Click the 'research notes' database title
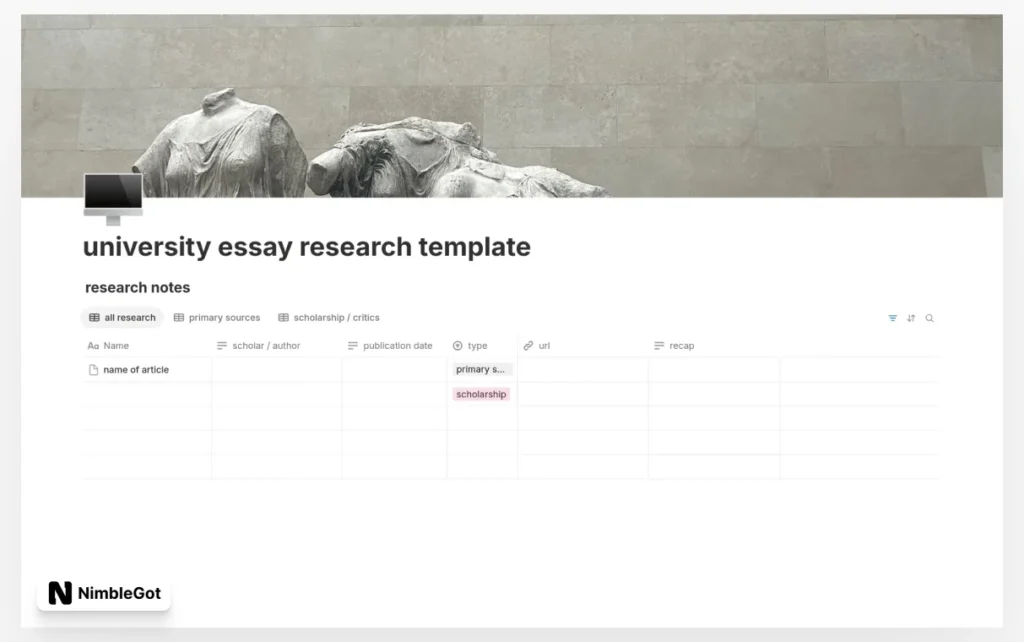Image resolution: width=1024 pixels, height=642 pixels. pyautogui.click(x=138, y=287)
